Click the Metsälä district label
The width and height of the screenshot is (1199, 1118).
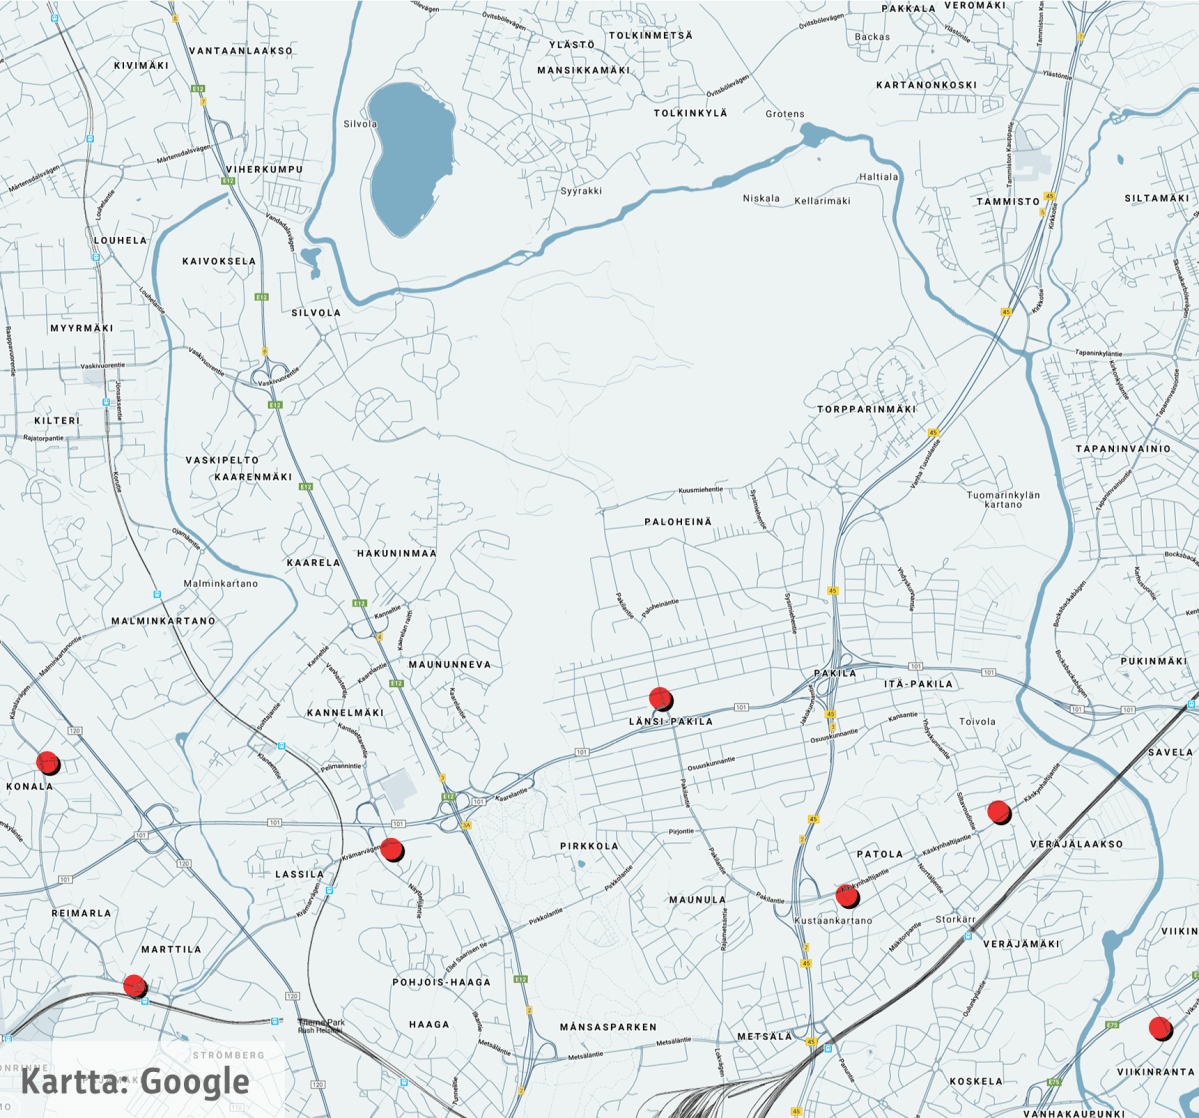(765, 1036)
